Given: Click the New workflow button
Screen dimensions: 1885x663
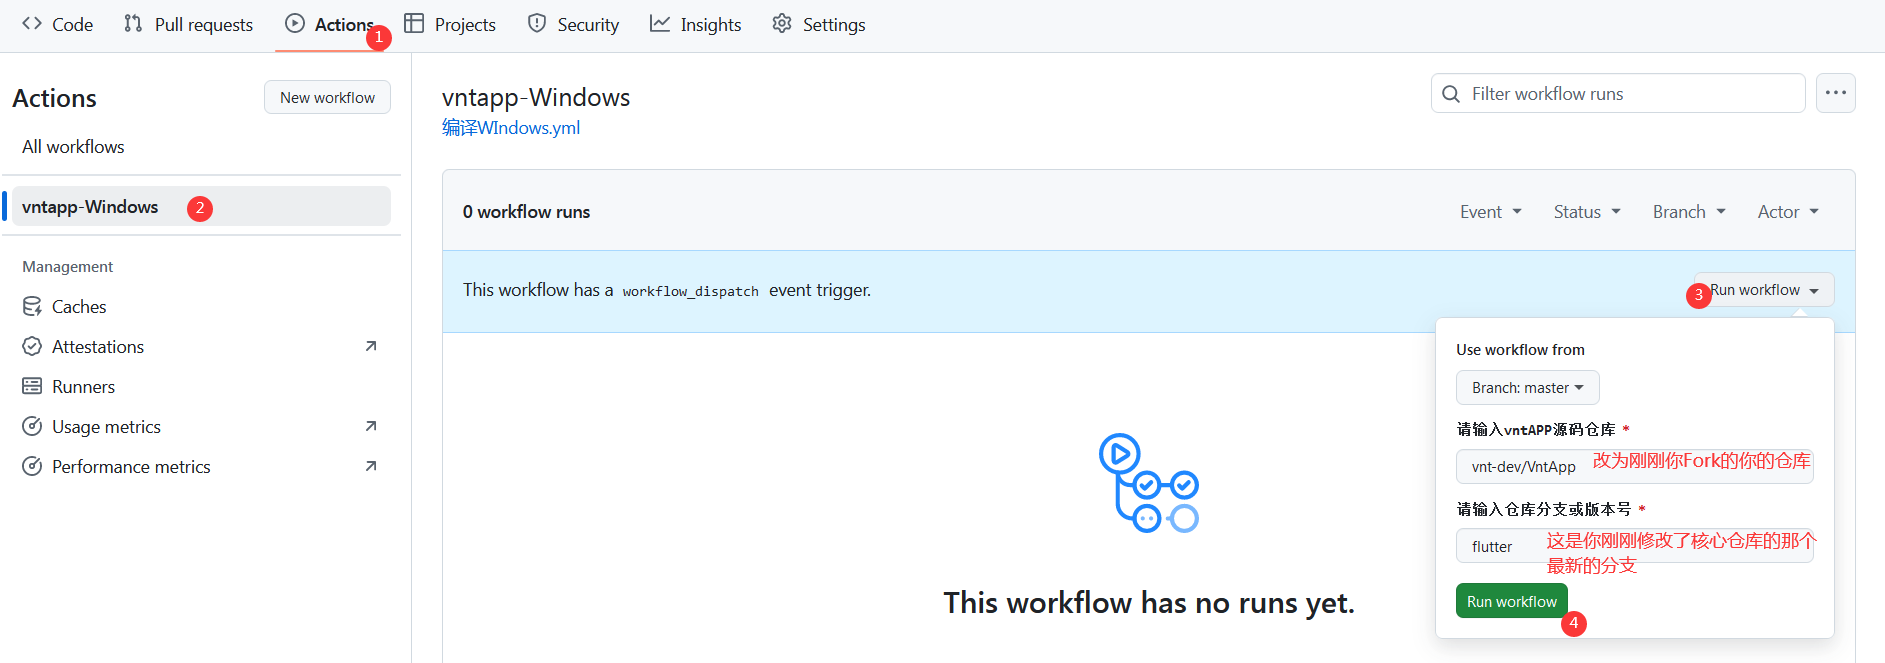Looking at the screenshot, I should [x=327, y=97].
